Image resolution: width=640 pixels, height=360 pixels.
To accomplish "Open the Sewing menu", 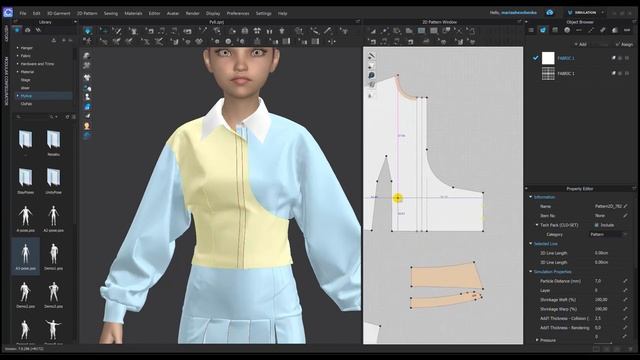I will (111, 13).
